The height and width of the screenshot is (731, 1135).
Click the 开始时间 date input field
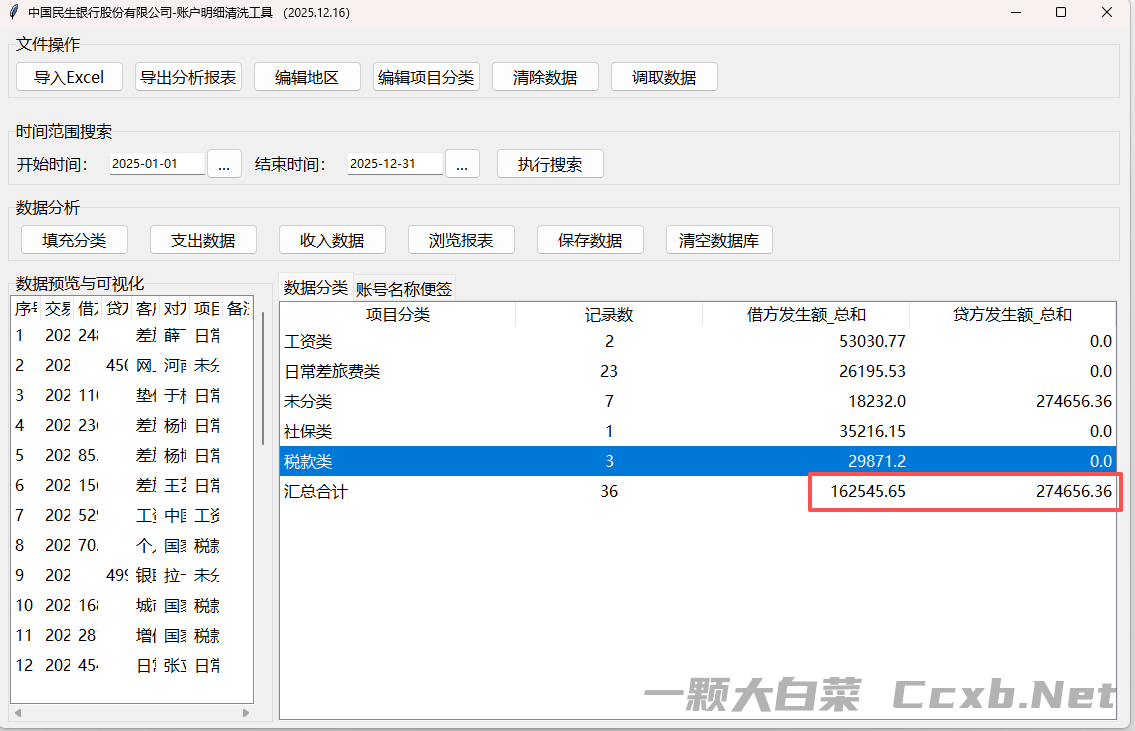pyautogui.click(x=157, y=164)
